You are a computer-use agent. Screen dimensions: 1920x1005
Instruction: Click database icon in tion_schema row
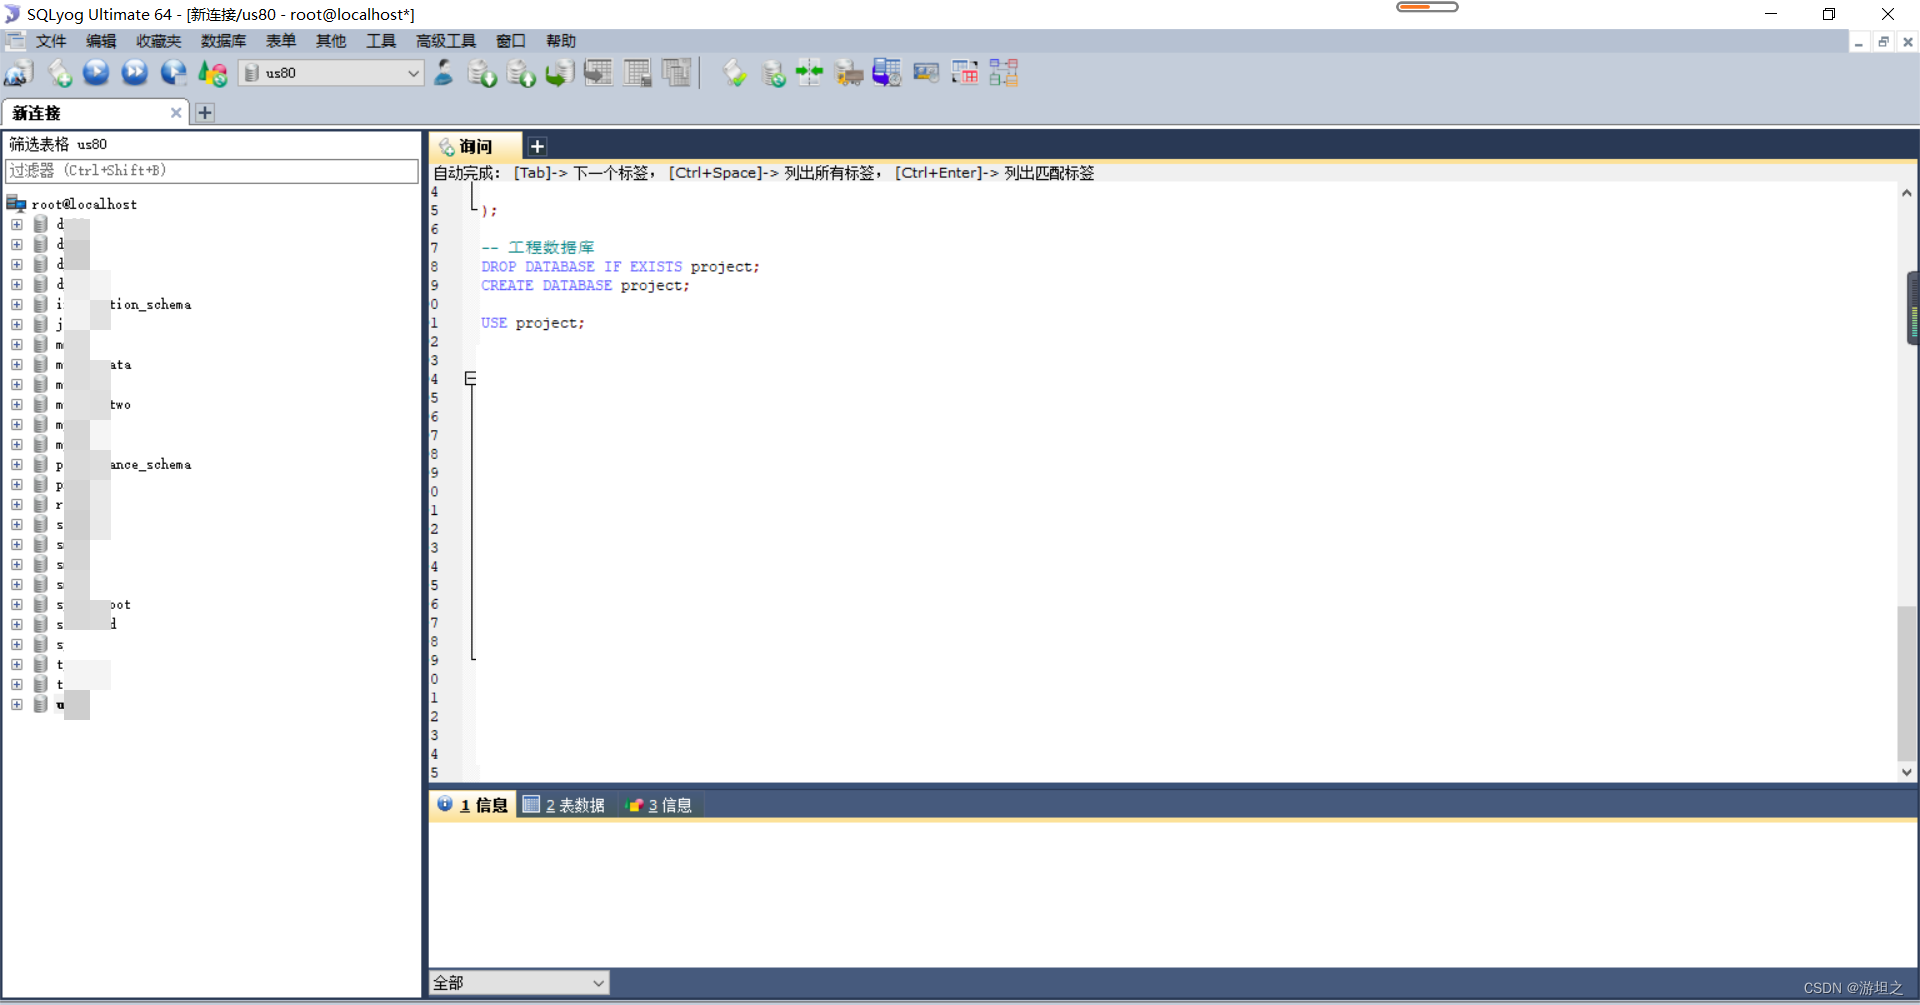[41, 304]
